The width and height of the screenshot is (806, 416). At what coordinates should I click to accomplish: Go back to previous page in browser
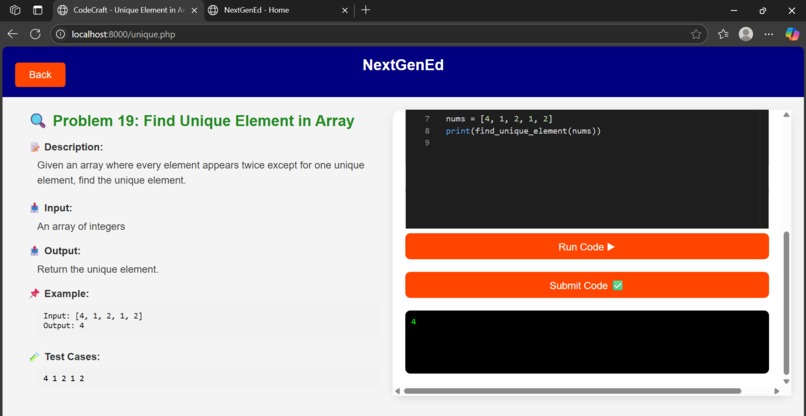click(x=12, y=34)
